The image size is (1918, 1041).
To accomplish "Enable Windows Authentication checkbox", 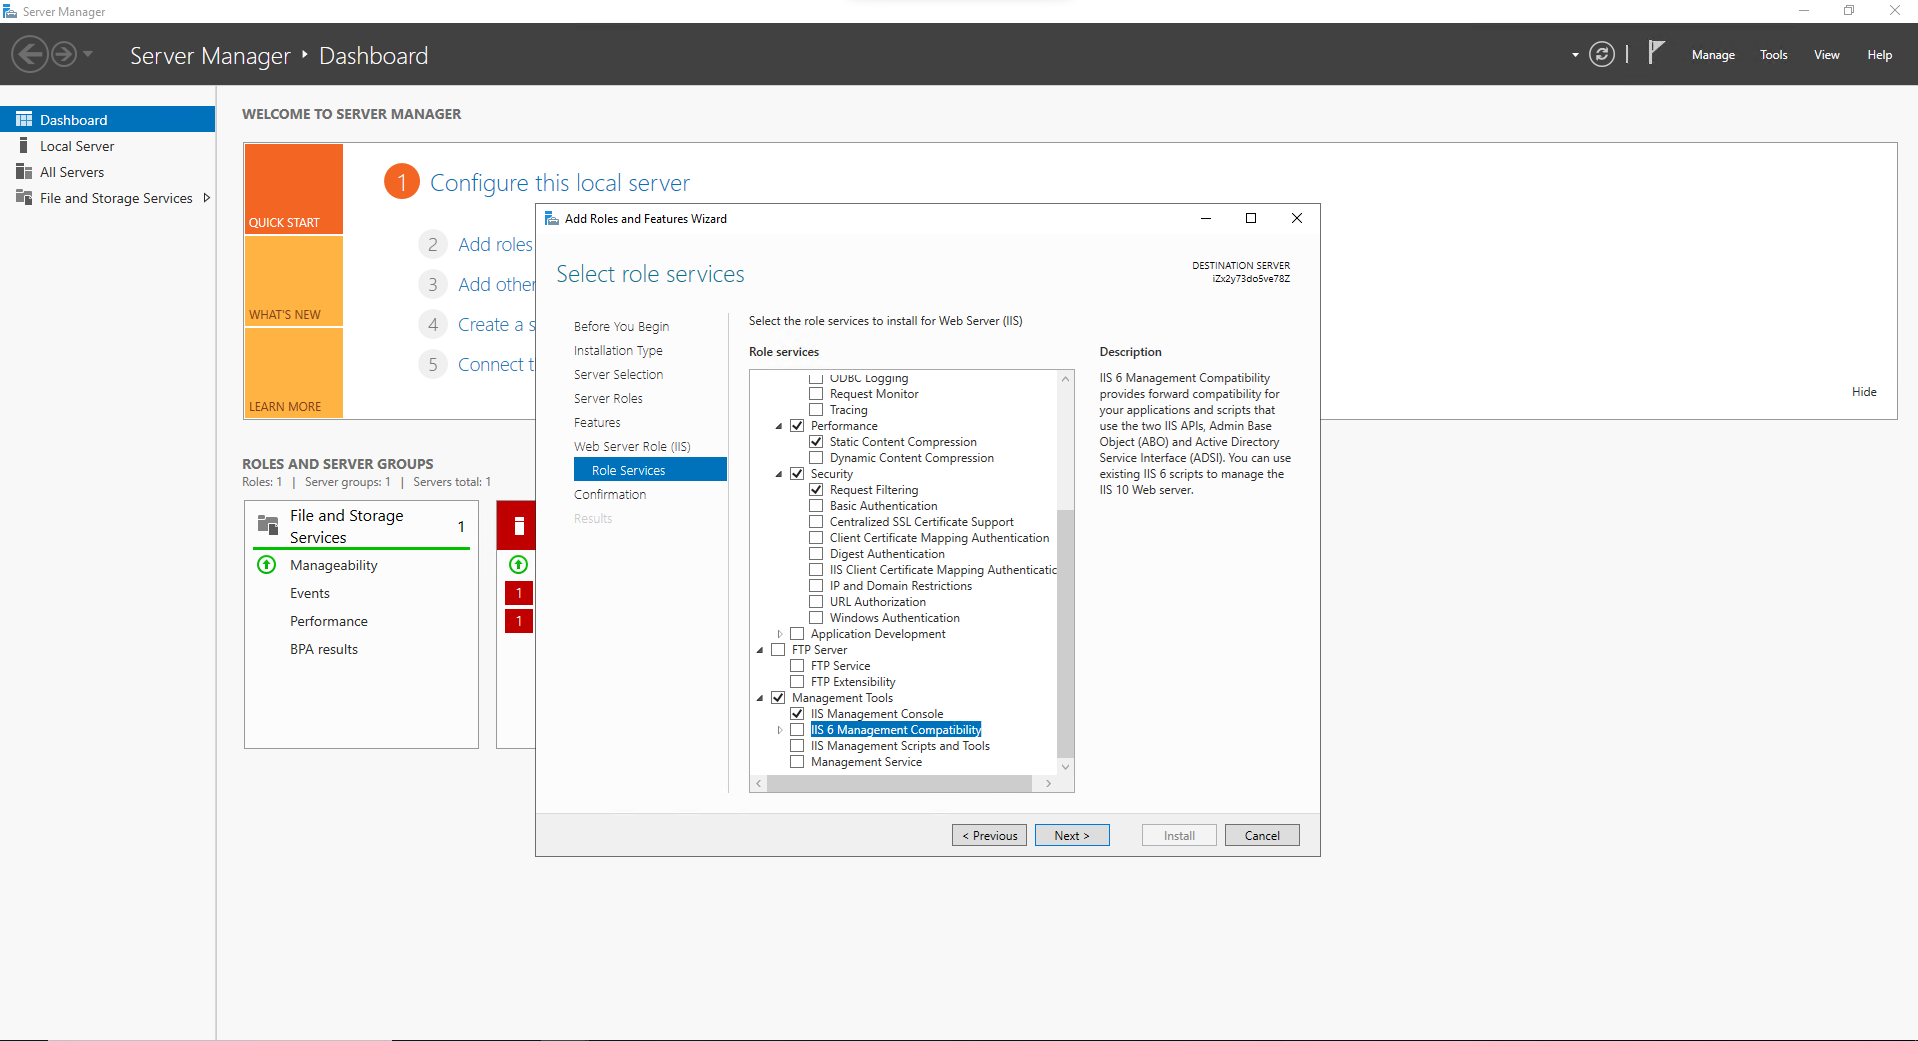I will coord(816,618).
